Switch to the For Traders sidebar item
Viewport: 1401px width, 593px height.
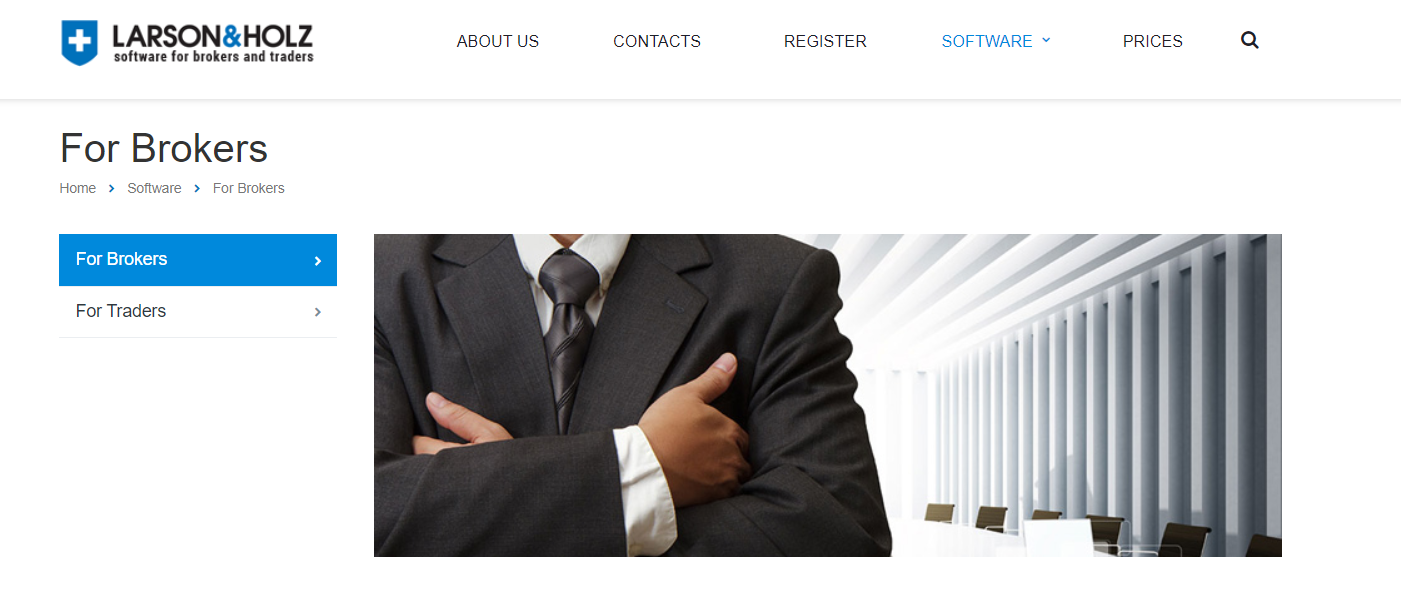click(198, 312)
